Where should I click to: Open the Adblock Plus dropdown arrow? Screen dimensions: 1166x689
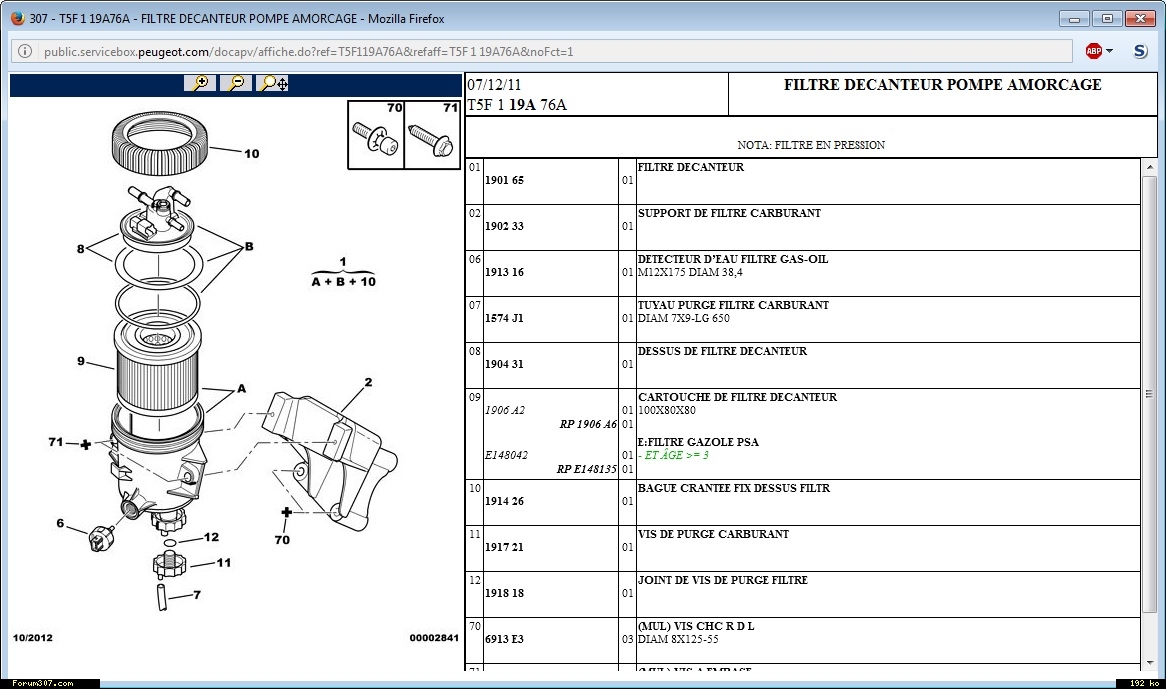[x=1110, y=51]
